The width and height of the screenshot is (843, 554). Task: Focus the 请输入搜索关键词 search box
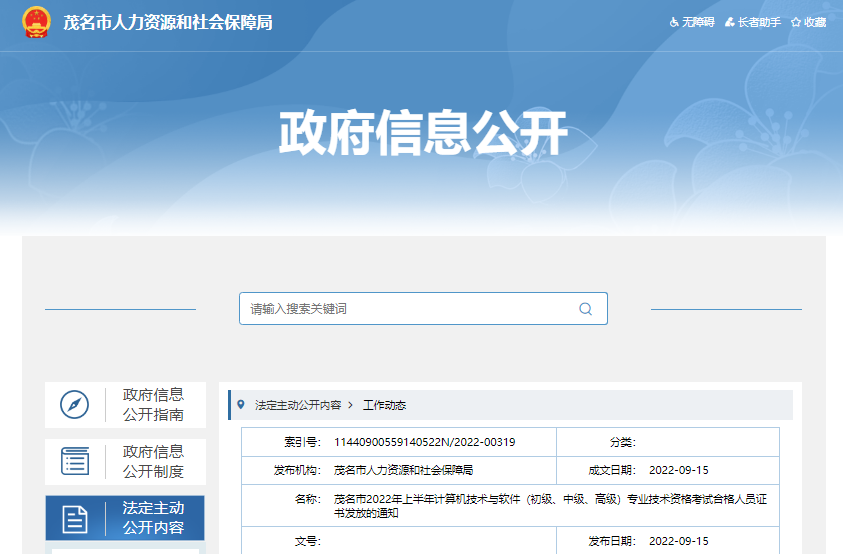click(410, 309)
